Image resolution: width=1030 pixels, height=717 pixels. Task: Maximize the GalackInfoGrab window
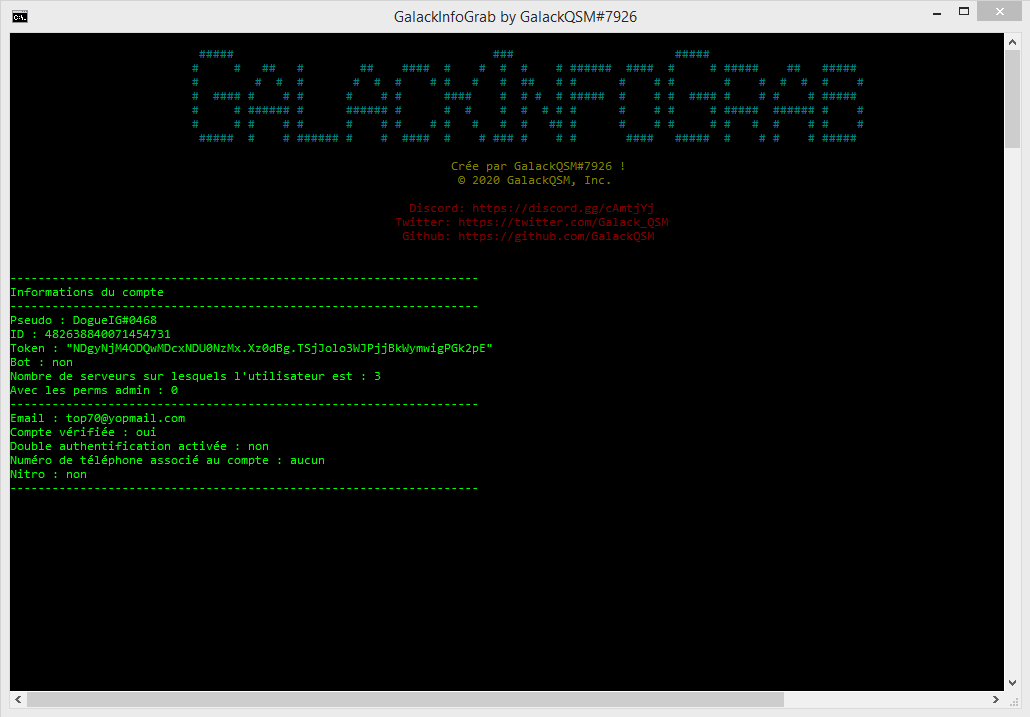(x=964, y=12)
